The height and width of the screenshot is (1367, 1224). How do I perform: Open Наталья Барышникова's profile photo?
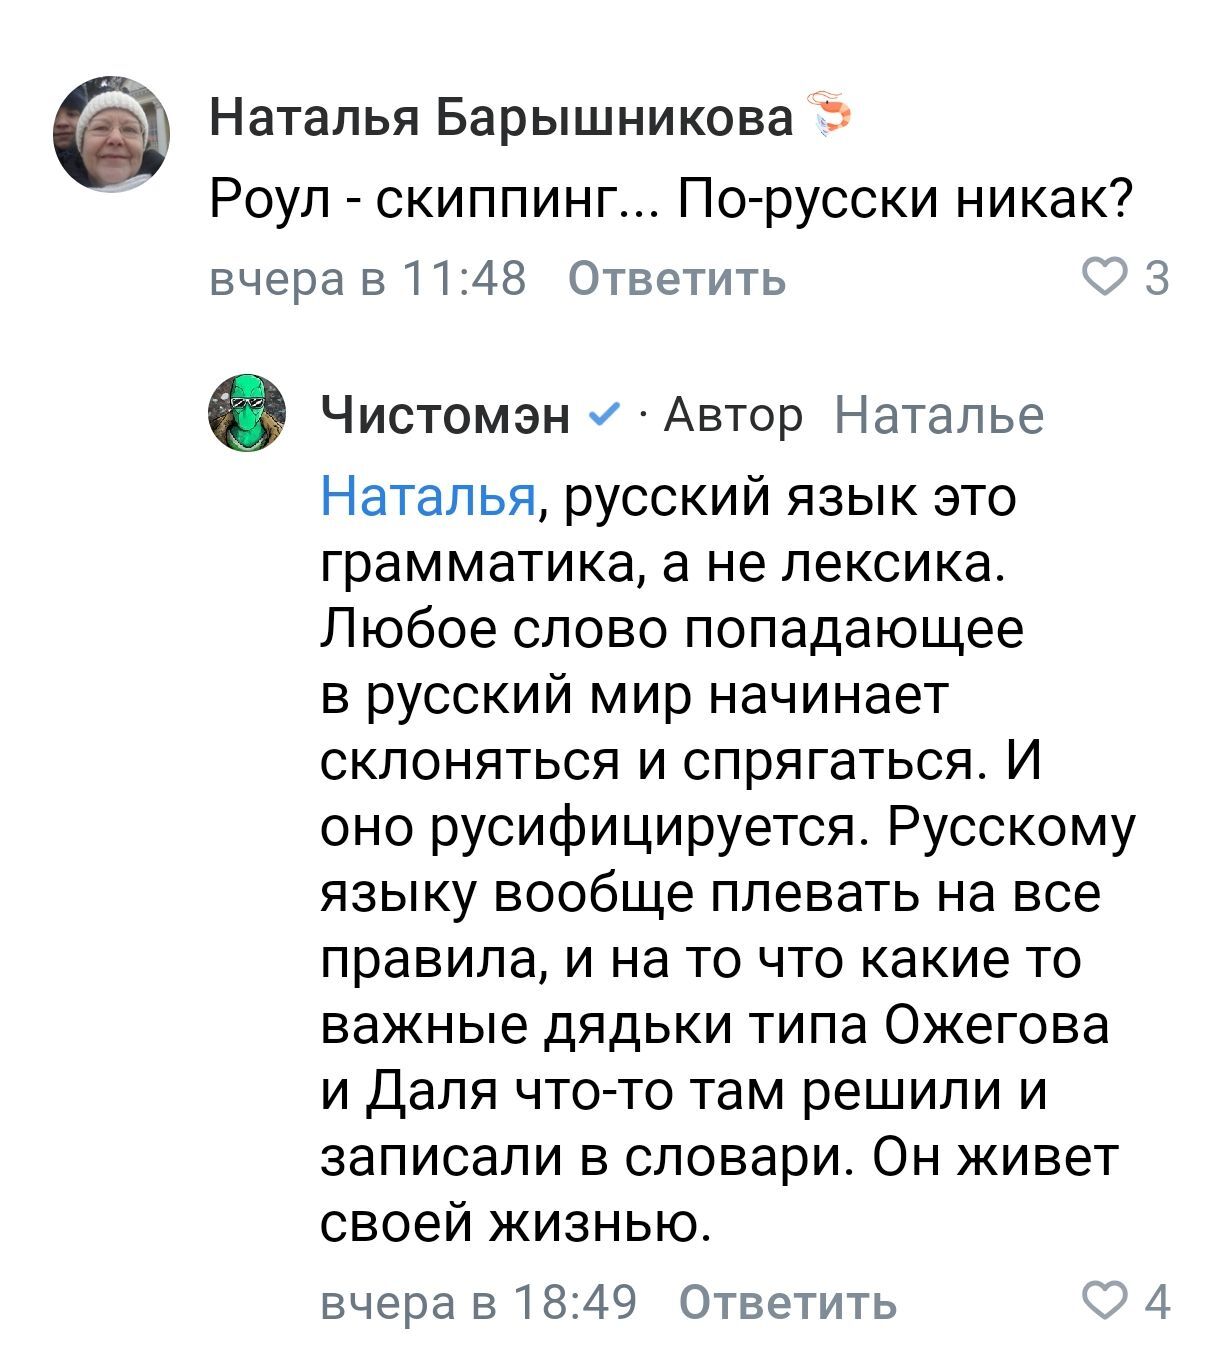pyautogui.click(x=111, y=135)
